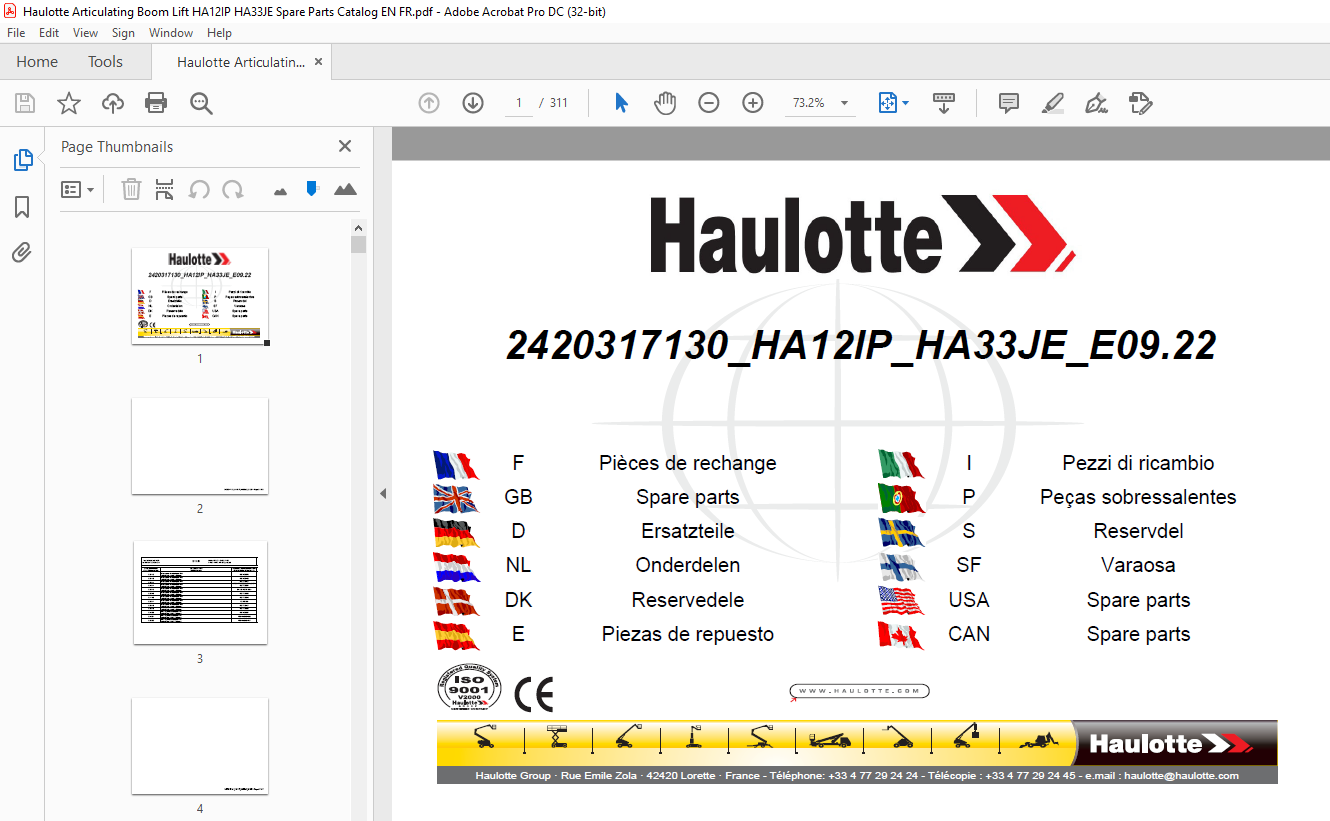Open the Attachments paperclip panel
The height and width of the screenshot is (821, 1330).
(x=22, y=252)
